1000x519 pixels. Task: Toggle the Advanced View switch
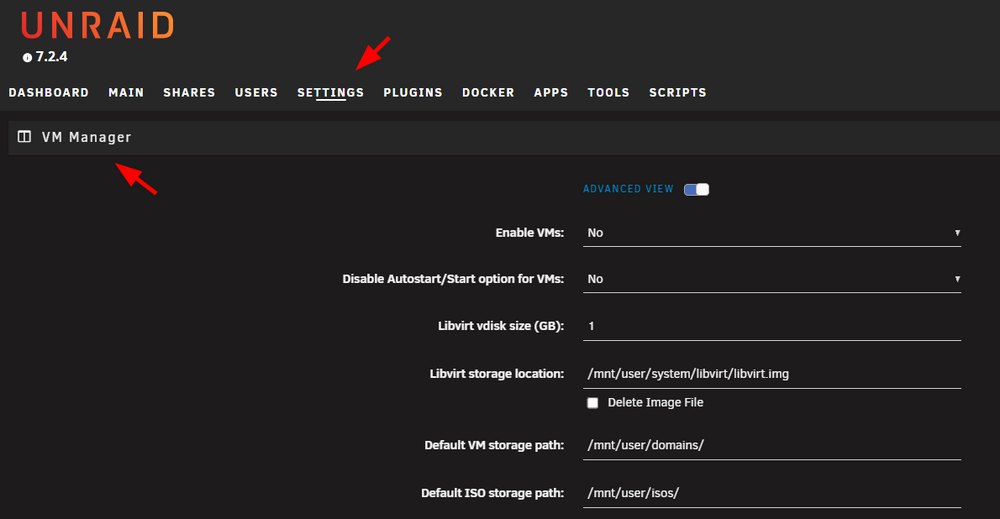696,189
